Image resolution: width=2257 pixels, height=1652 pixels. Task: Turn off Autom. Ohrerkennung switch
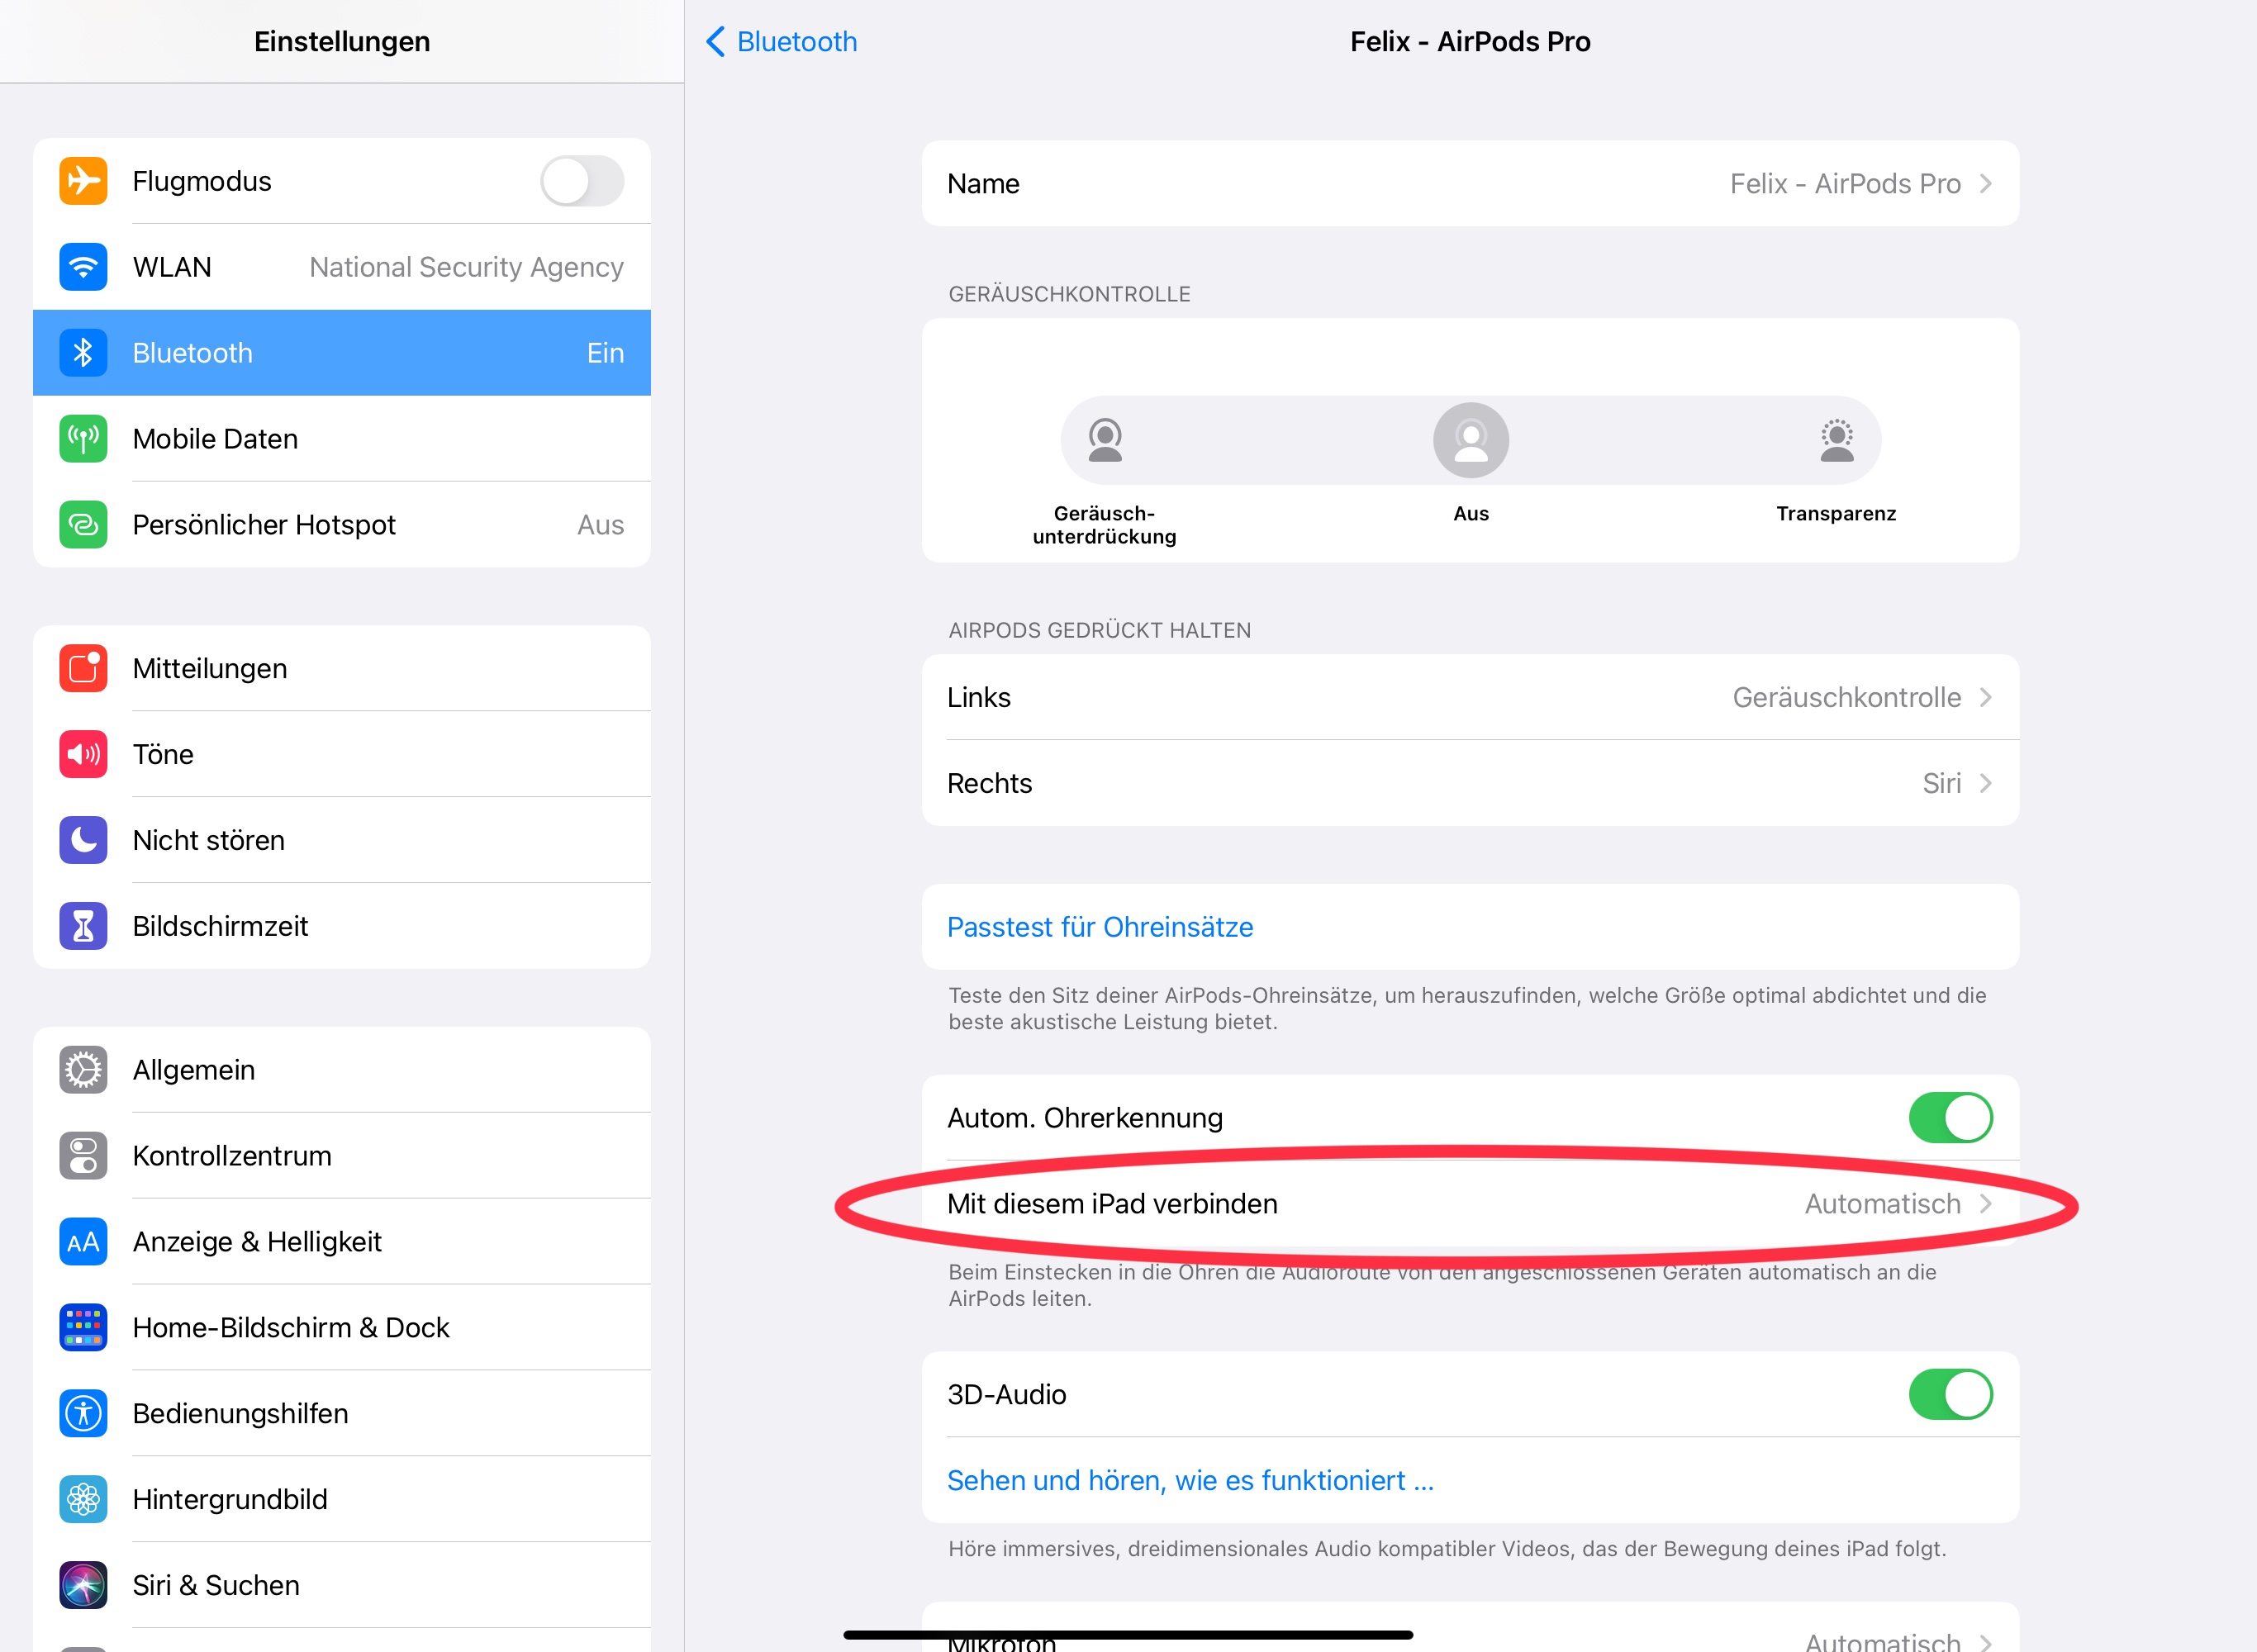(x=1950, y=1117)
